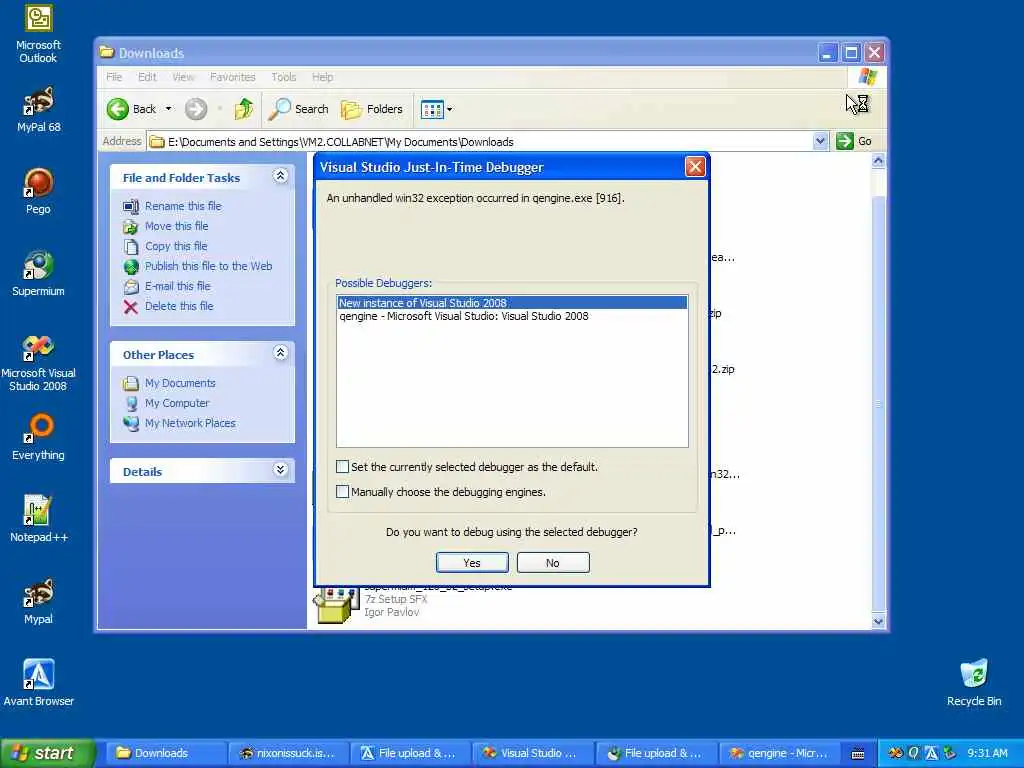The image size is (1024, 768).
Task: Select New instance of Visual Studio 2008
Action: [x=512, y=303]
